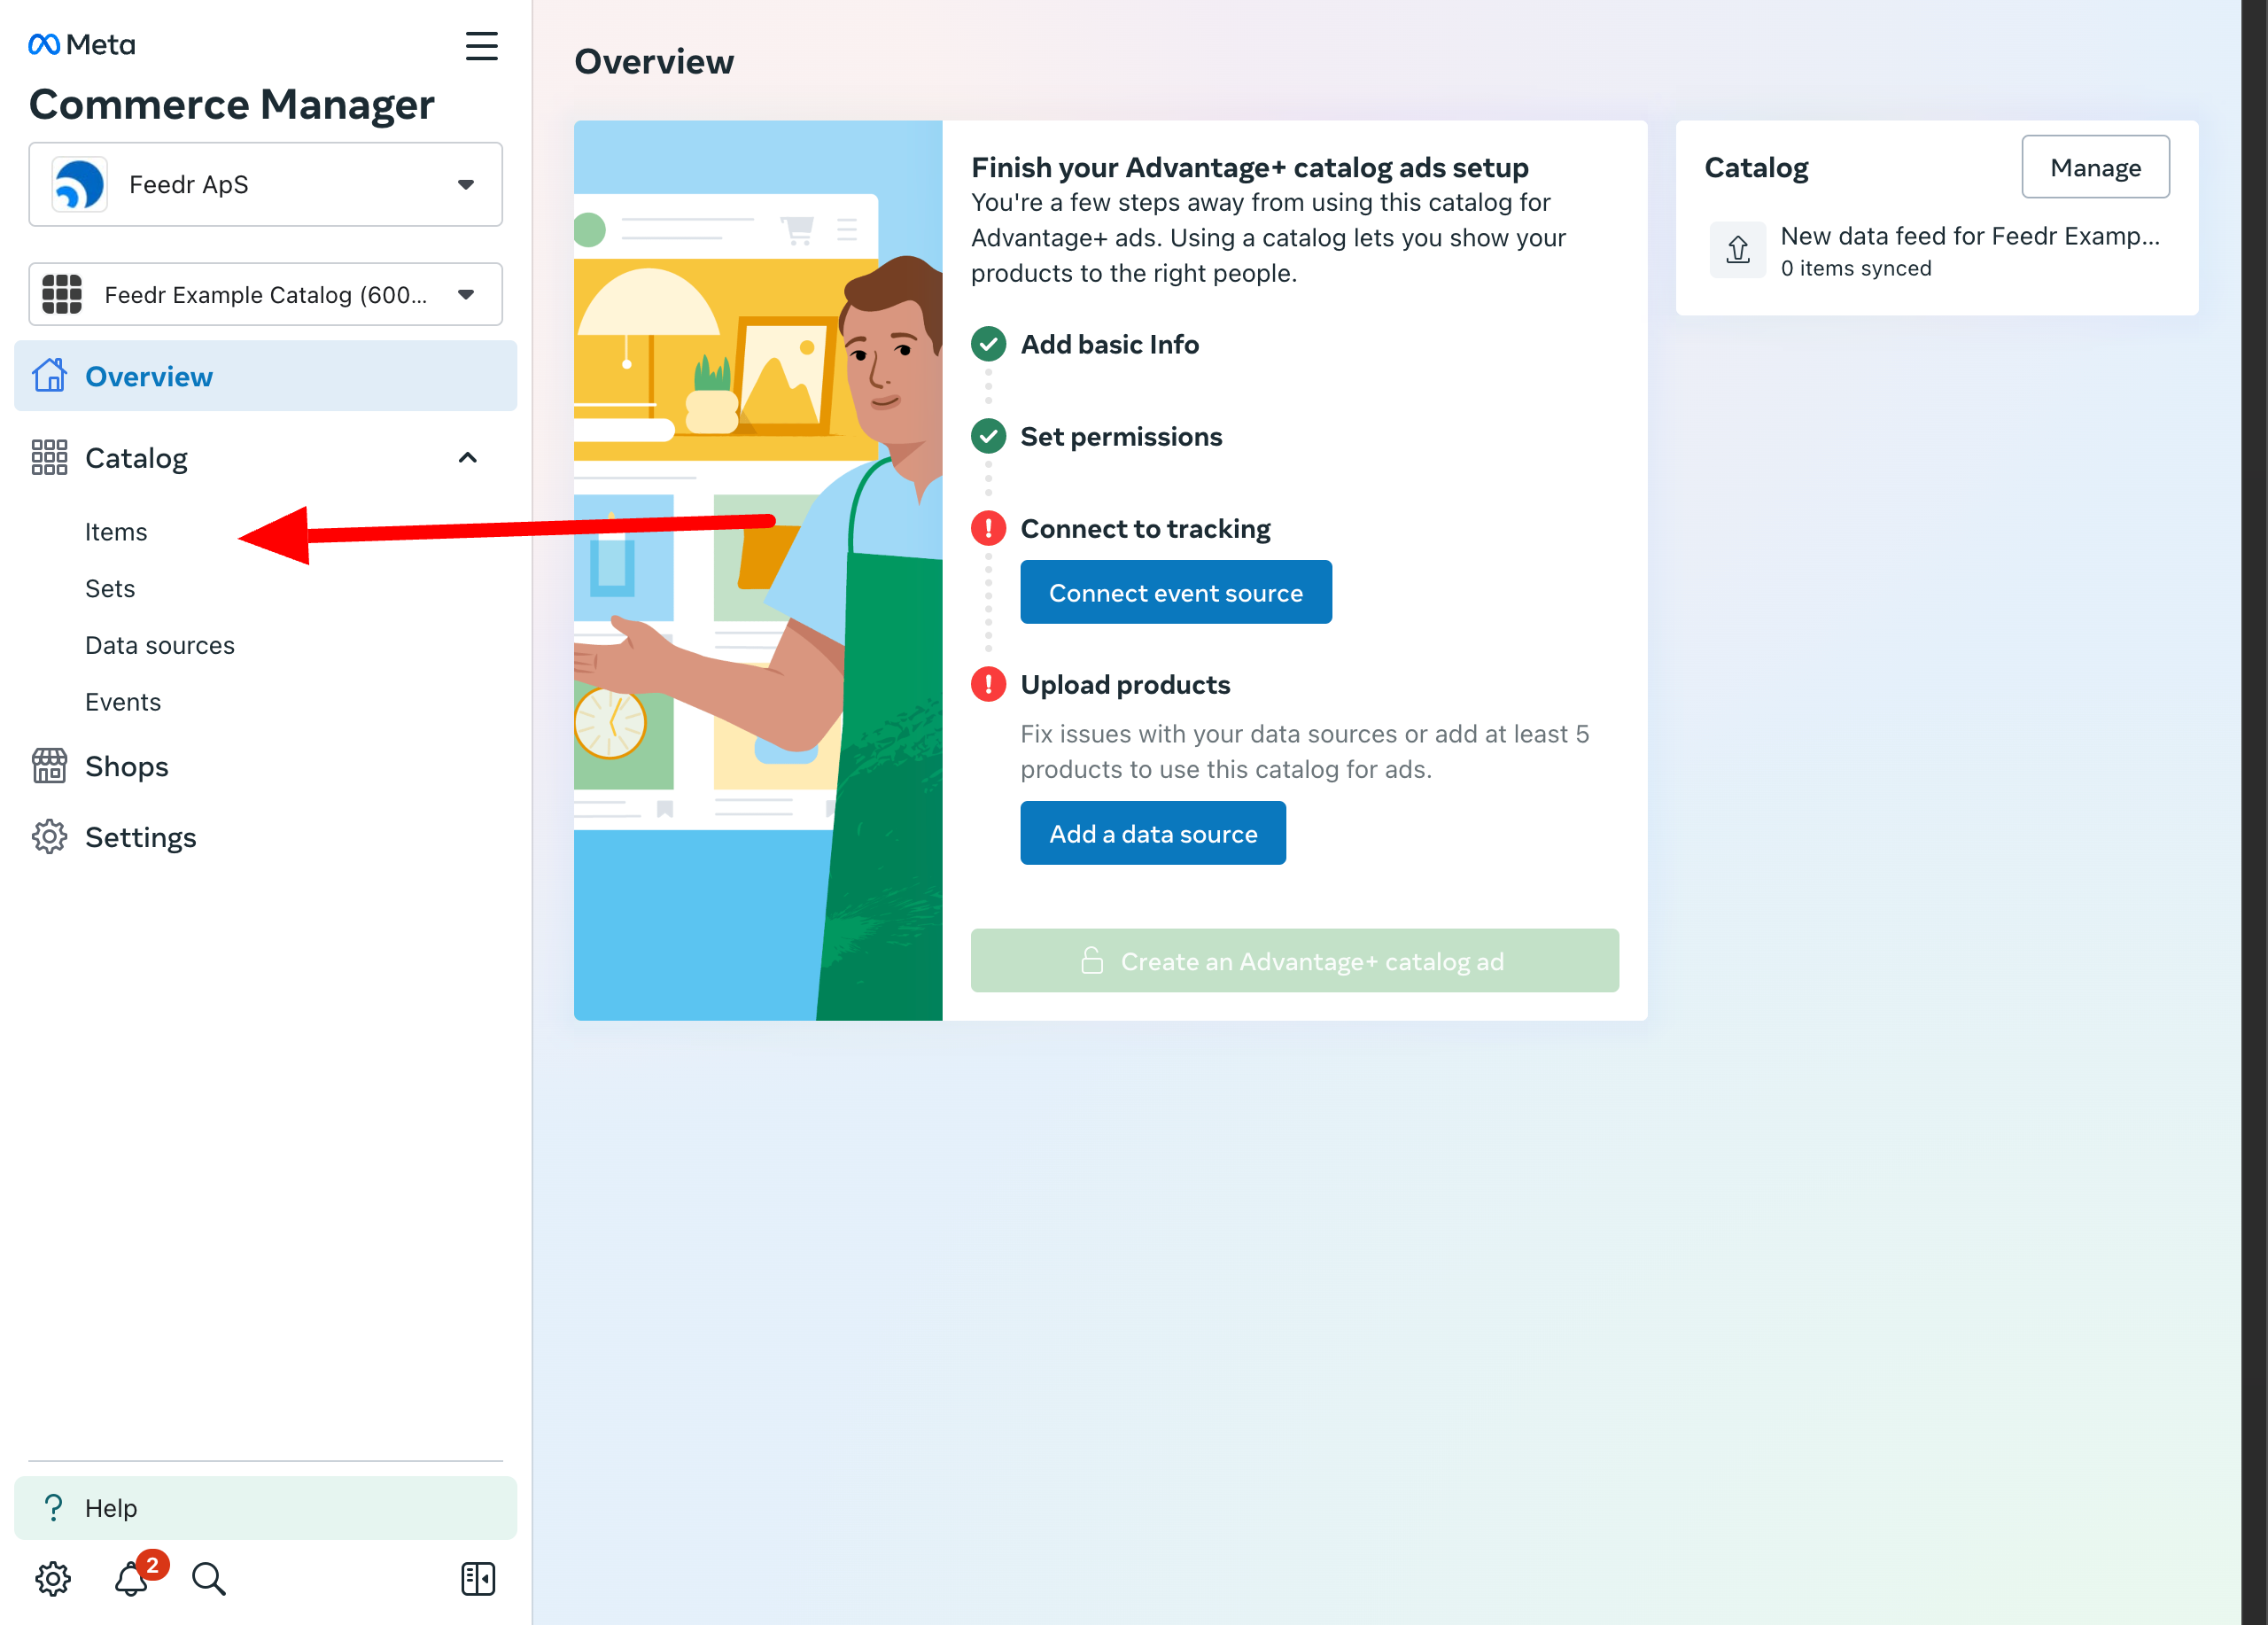This screenshot has width=2268, height=1625.
Task: Click the Catalog grid icon in sidebar
Action: tap(48, 459)
